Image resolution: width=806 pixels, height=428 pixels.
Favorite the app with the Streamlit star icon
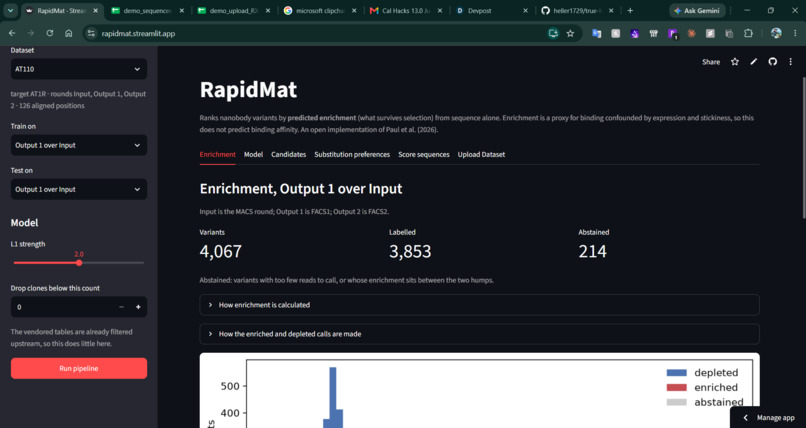(735, 62)
